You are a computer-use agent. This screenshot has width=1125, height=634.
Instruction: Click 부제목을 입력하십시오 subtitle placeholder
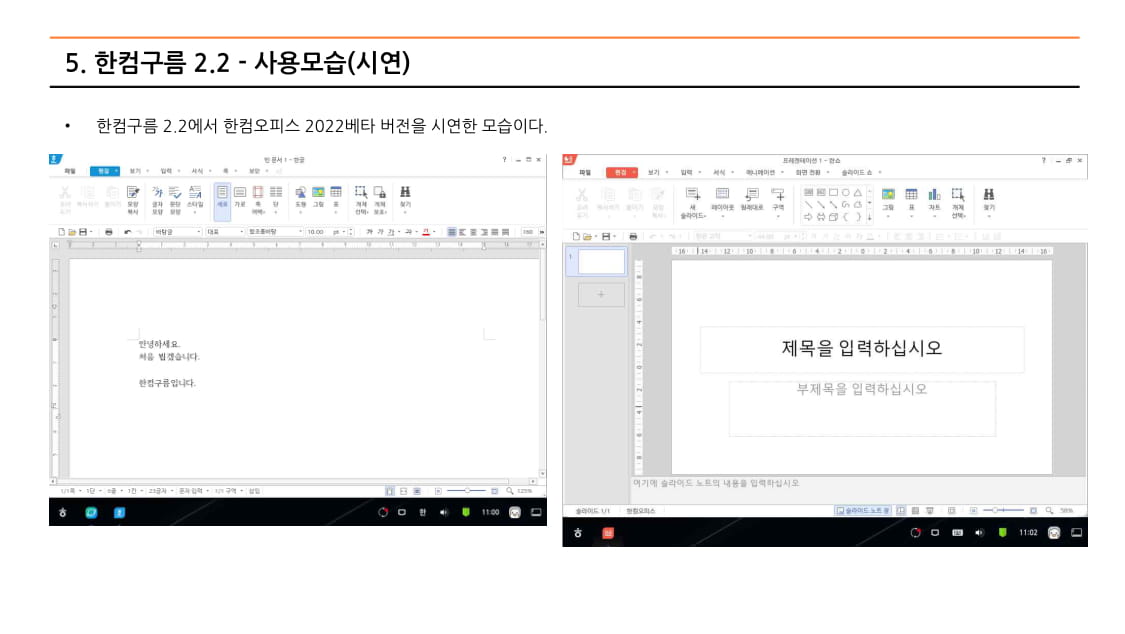coord(862,407)
